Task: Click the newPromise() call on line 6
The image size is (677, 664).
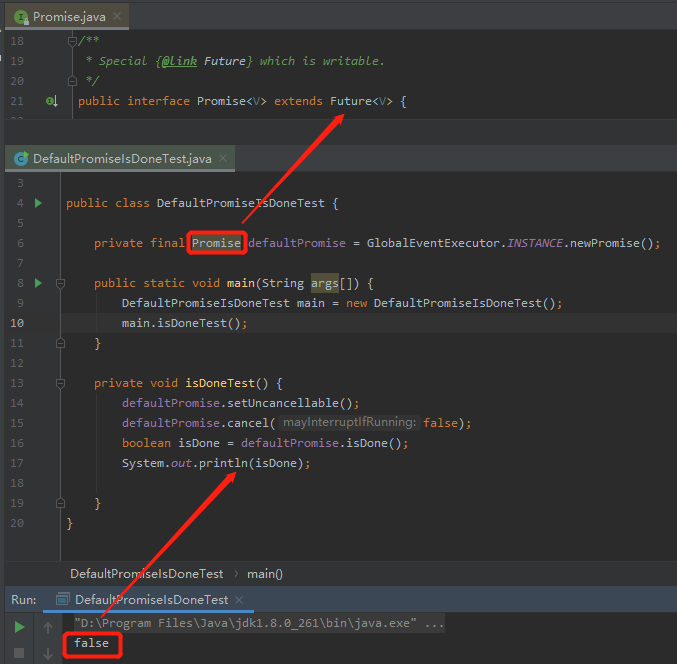Action: (611, 243)
